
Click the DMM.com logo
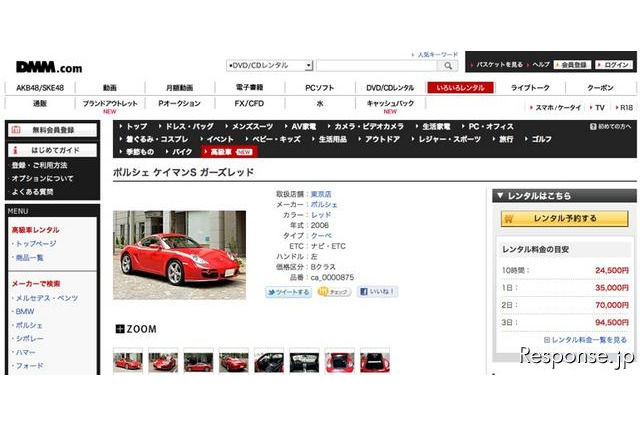pos(49,67)
